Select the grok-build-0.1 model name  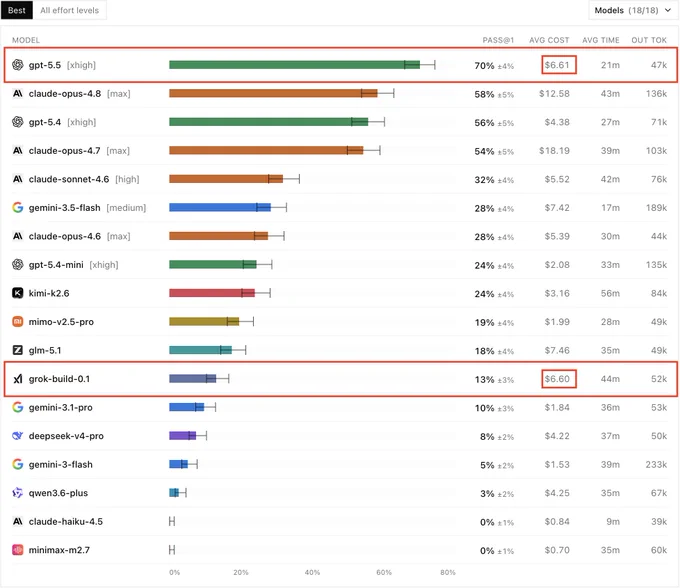tap(59, 379)
